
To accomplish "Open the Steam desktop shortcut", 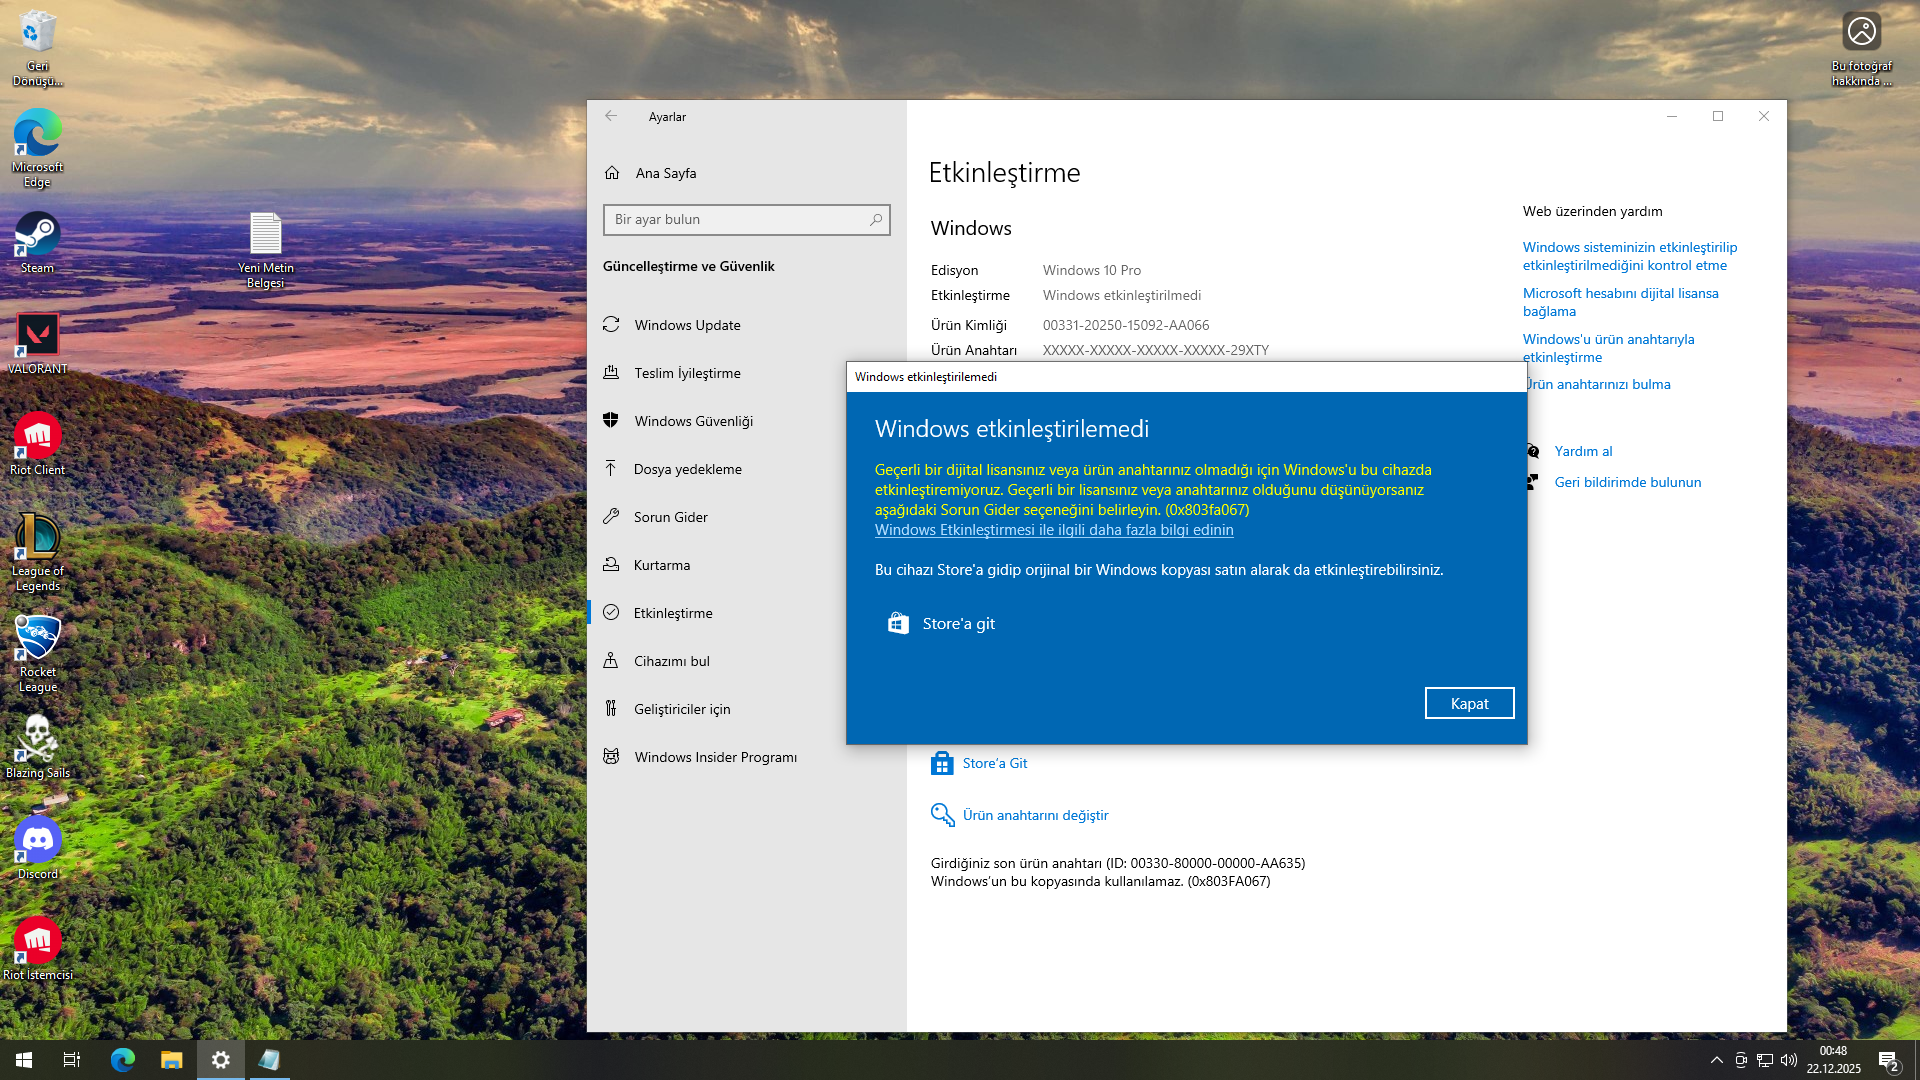I will [37, 242].
